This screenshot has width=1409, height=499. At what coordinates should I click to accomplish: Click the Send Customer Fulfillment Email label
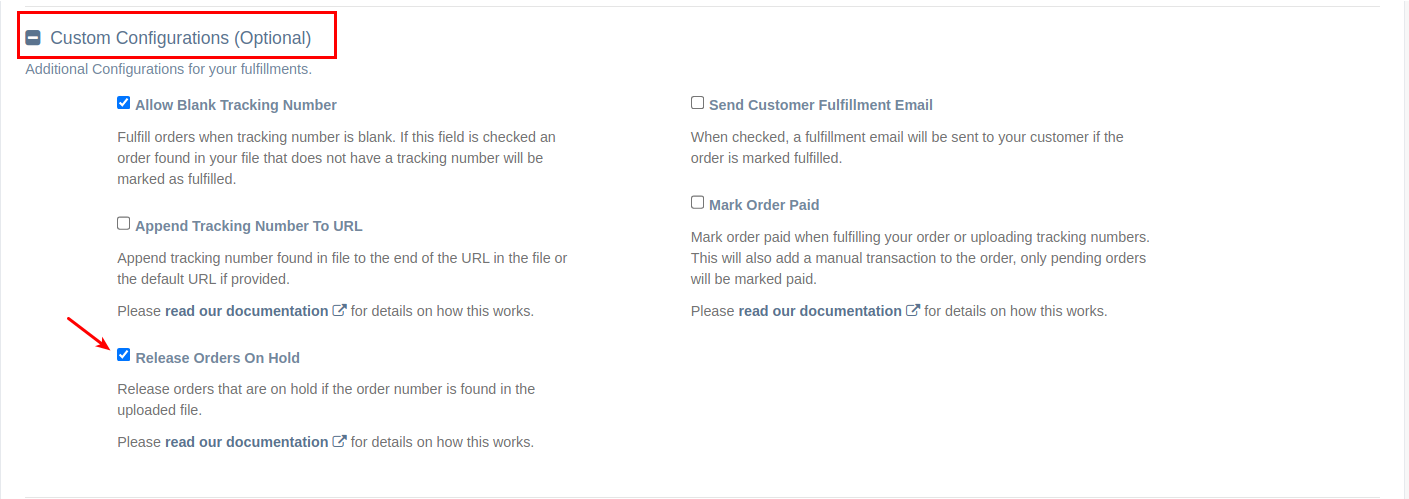pyautogui.click(x=821, y=105)
